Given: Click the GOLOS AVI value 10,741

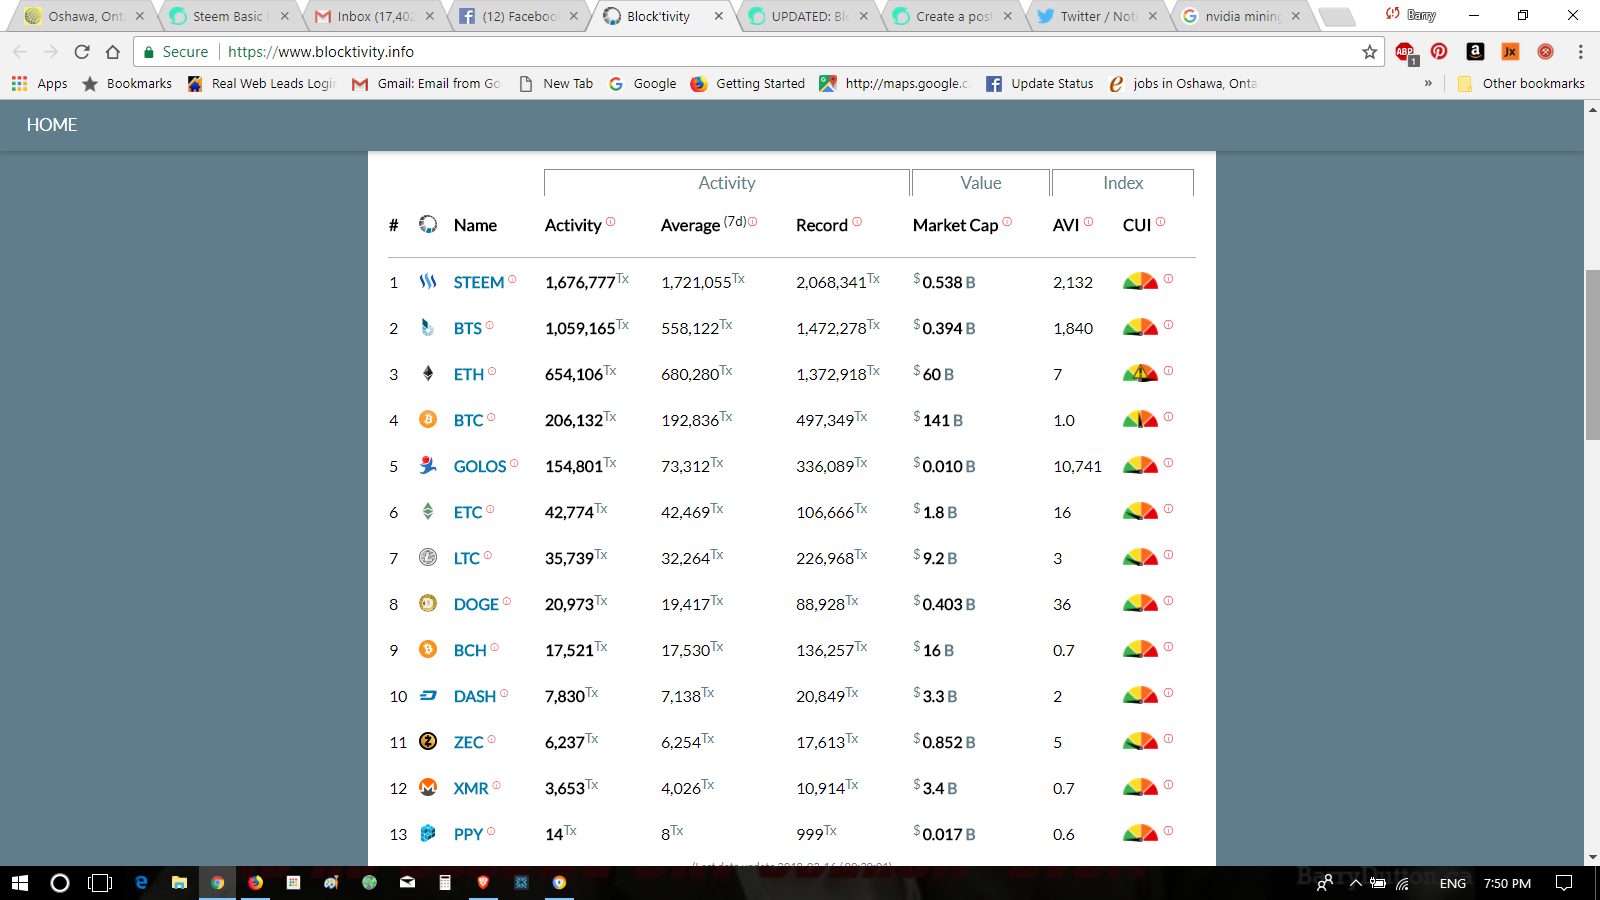Looking at the screenshot, I should pos(1077,467).
